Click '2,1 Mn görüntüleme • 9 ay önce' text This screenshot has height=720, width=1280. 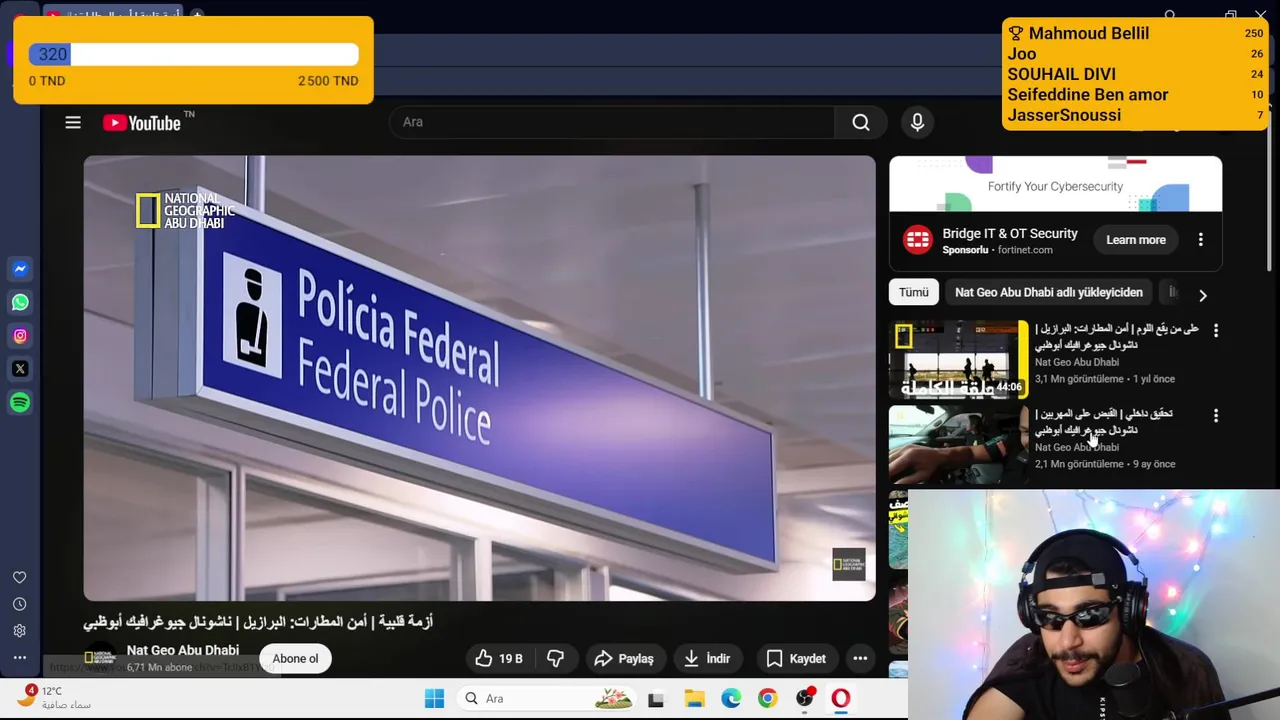pos(1105,464)
